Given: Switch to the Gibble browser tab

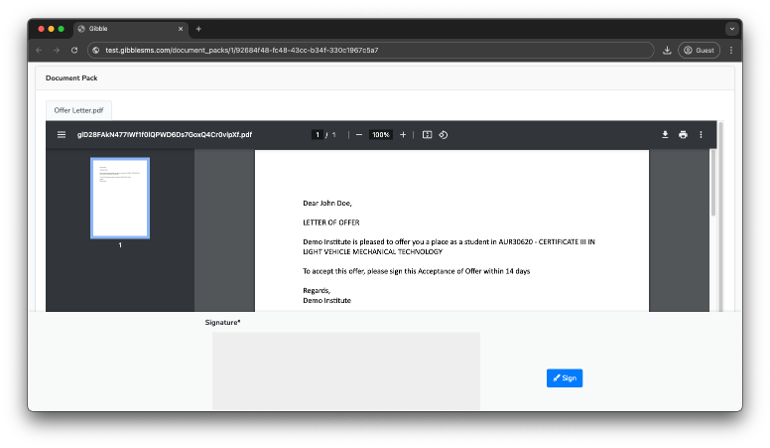Looking at the screenshot, I should [130, 29].
